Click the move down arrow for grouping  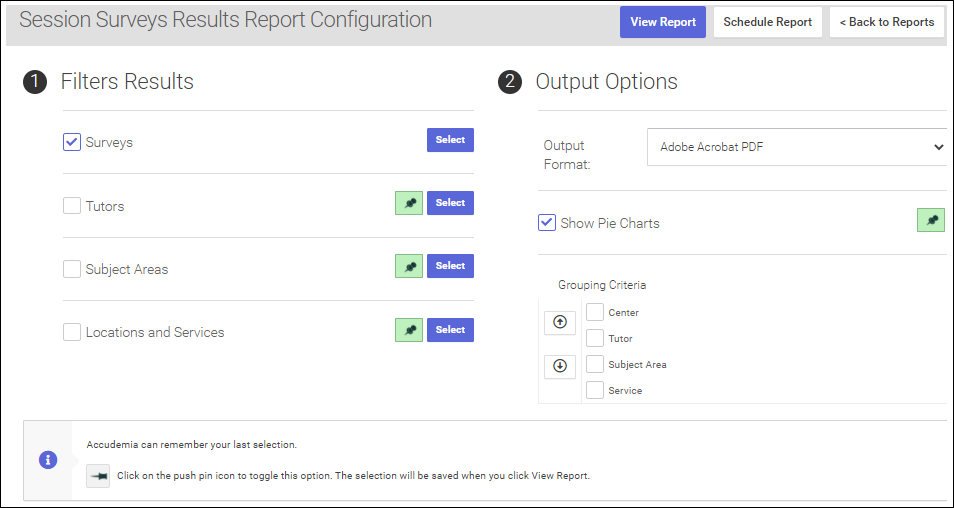click(x=560, y=366)
